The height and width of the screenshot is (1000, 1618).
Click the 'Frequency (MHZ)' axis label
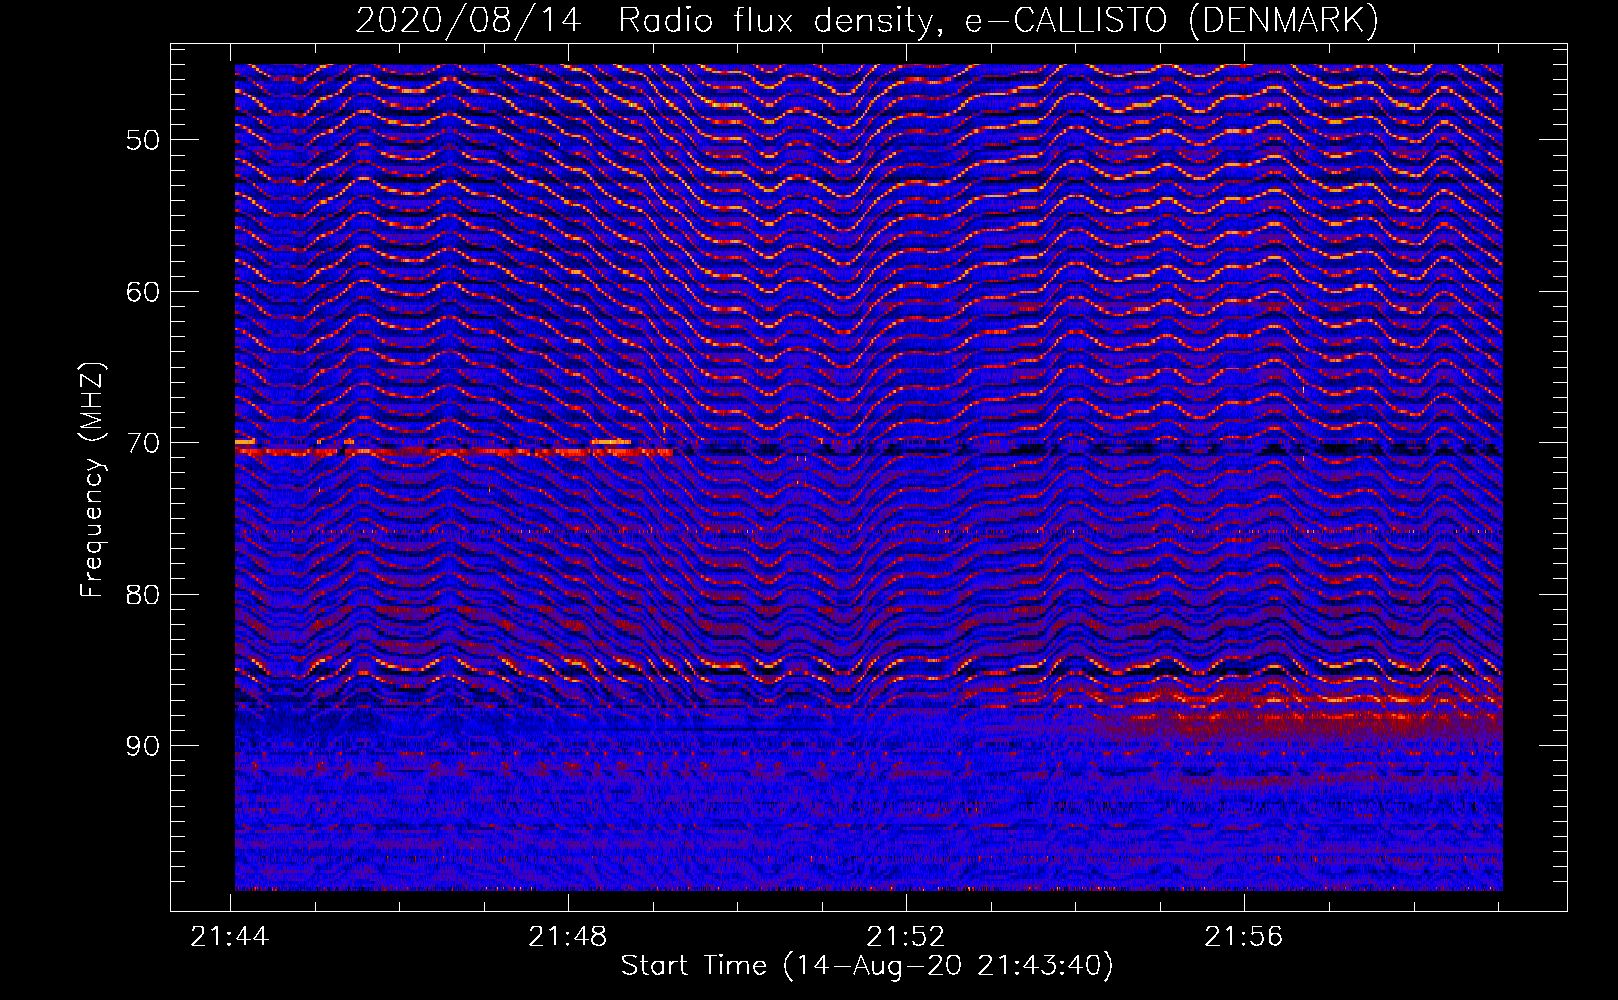(92, 479)
